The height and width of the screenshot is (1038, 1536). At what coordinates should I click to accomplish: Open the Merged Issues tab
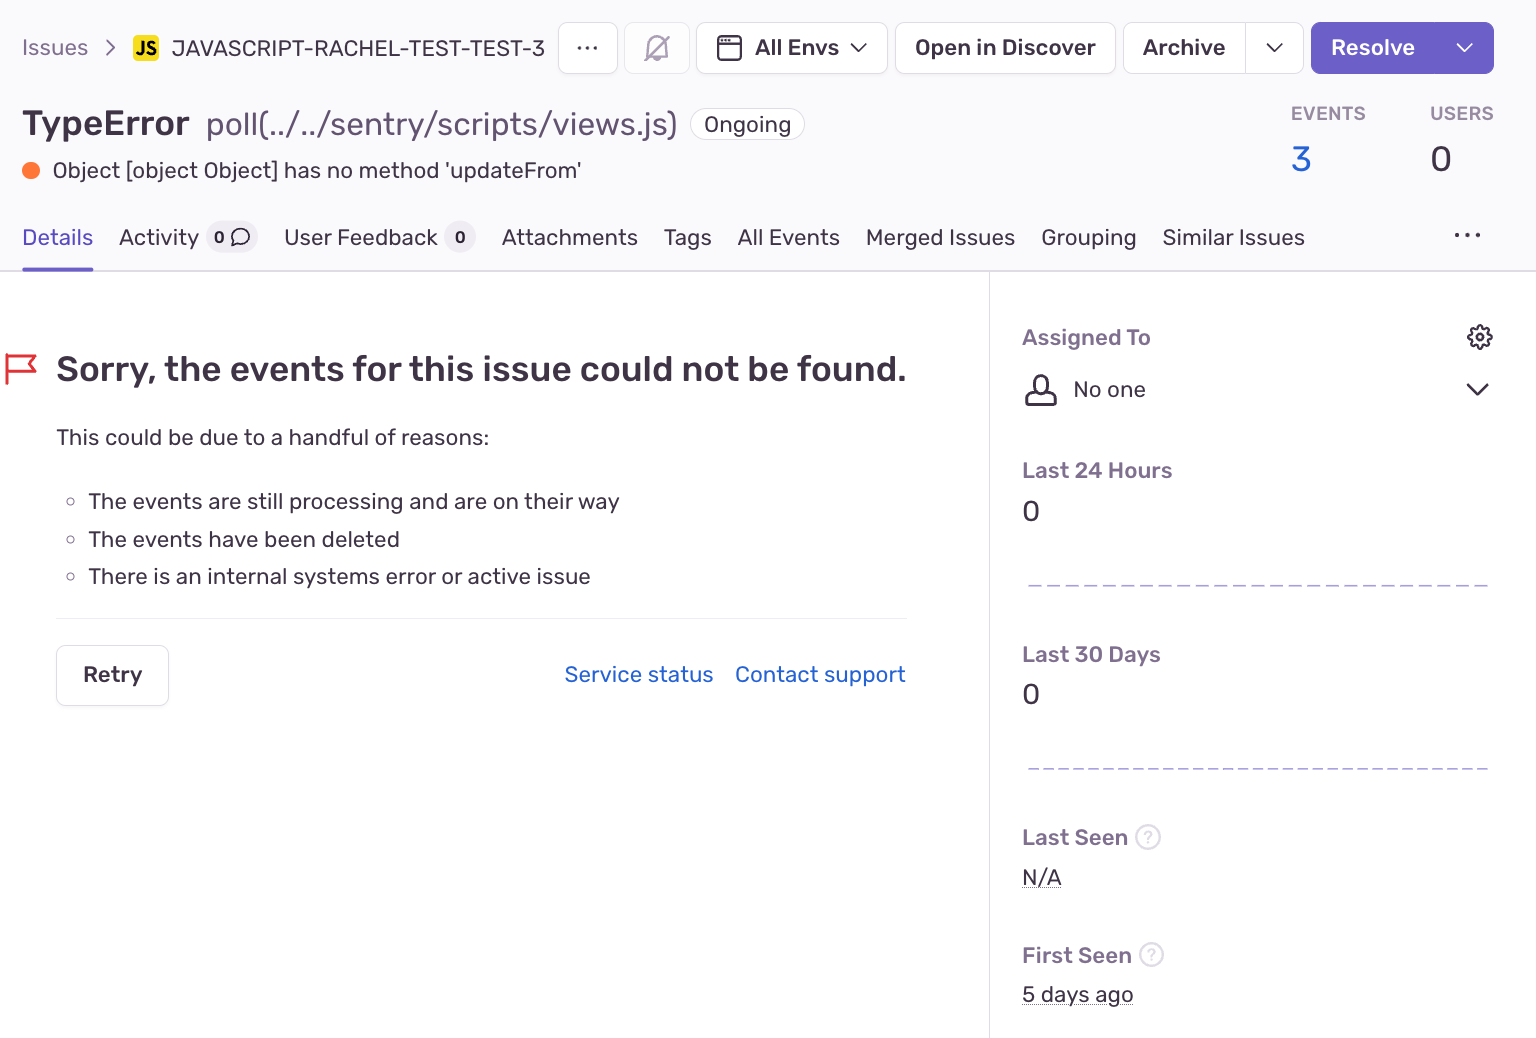(x=940, y=237)
